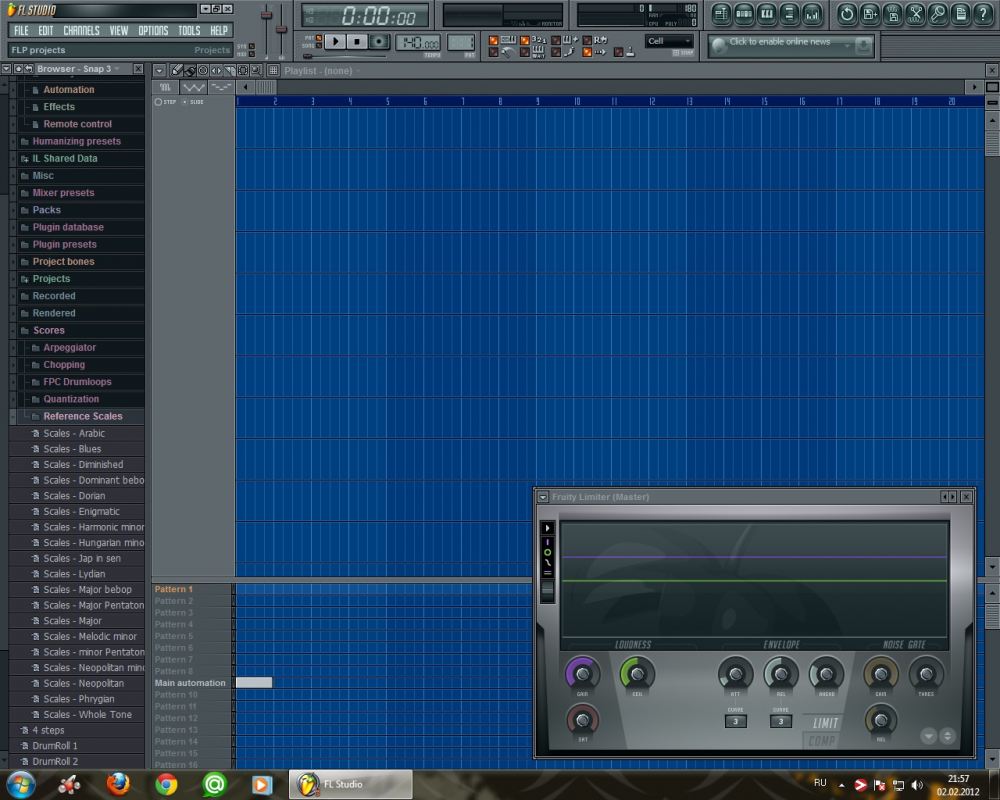This screenshot has height=800, width=1000.
Task: Click to enable online news
Action: click(780, 41)
